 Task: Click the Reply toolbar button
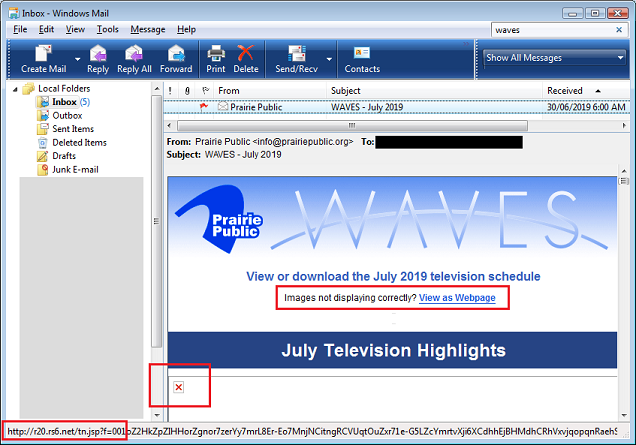[98, 59]
